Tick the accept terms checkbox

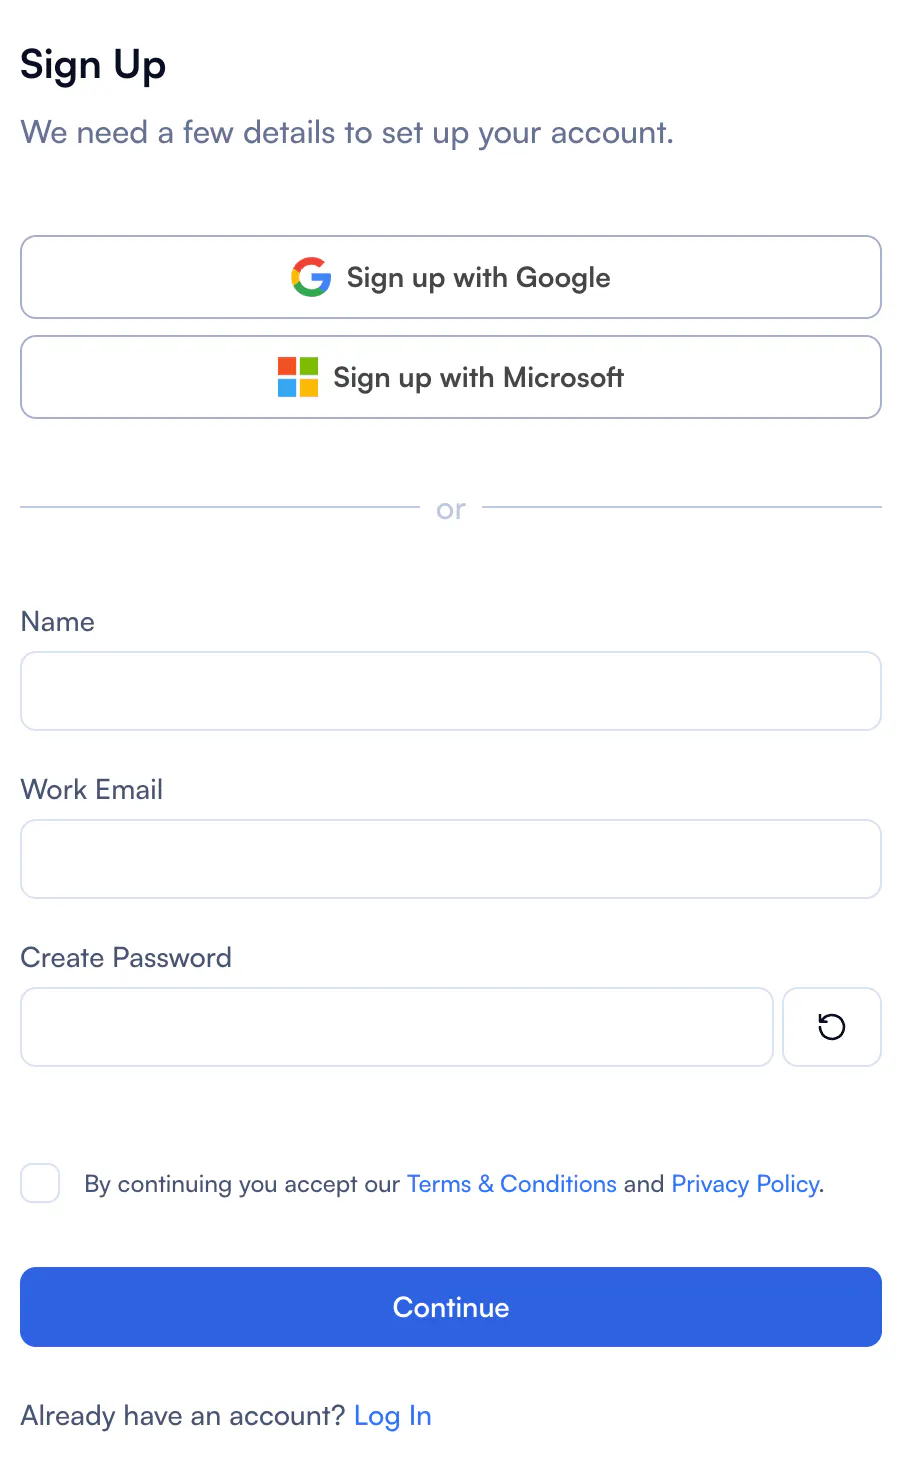pyautogui.click(x=40, y=1183)
